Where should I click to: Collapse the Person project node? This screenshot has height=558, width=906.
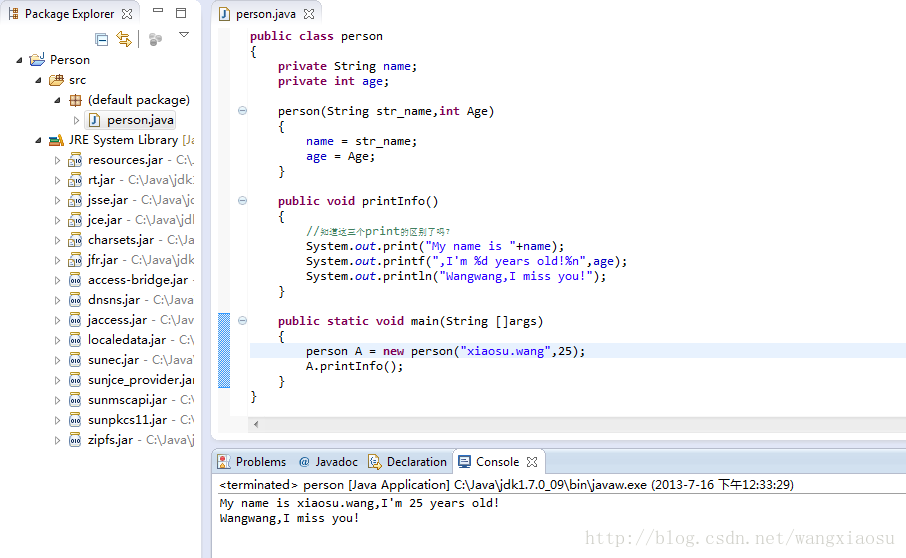(20, 60)
